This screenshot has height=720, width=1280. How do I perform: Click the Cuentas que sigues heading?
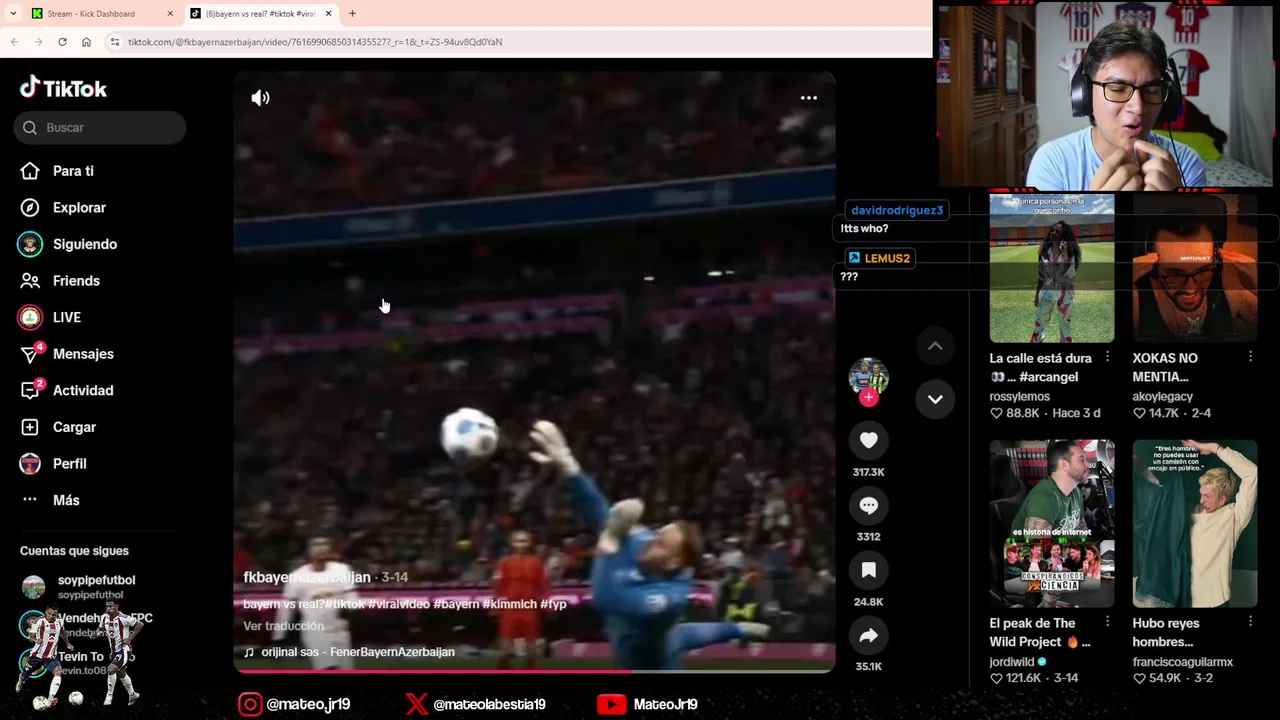(74, 551)
